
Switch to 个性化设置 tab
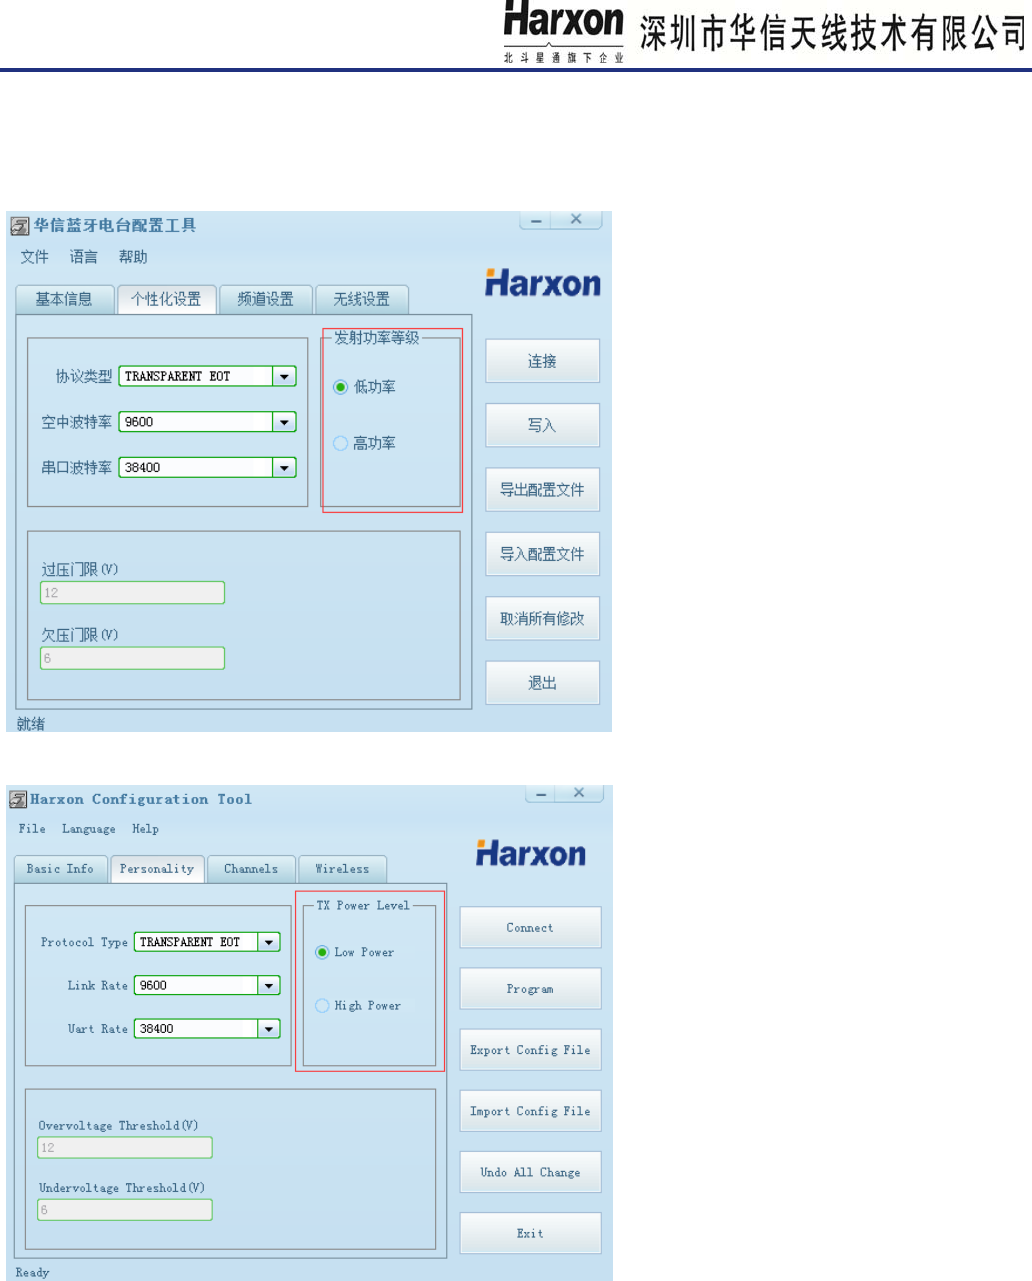coord(166,299)
